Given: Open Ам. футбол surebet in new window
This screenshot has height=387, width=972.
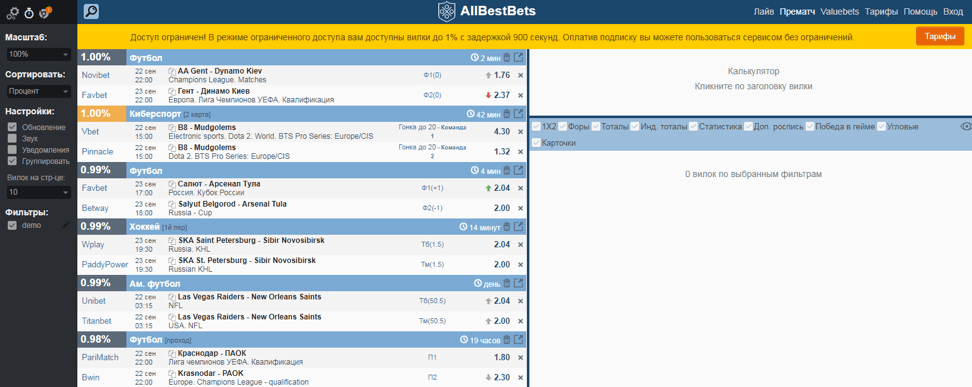Looking at the screenshot, I should point(519,283).
